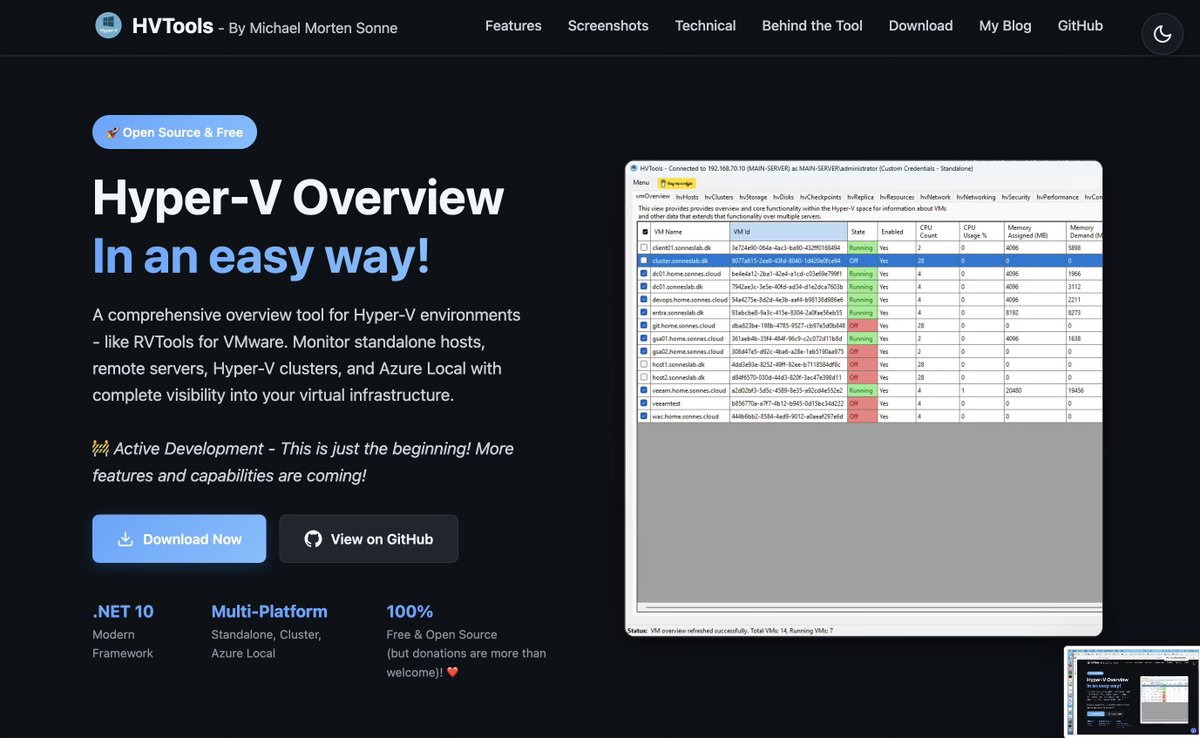Switch to the hvClusters tab
The image size is (1200, 738).
(719, 197)
